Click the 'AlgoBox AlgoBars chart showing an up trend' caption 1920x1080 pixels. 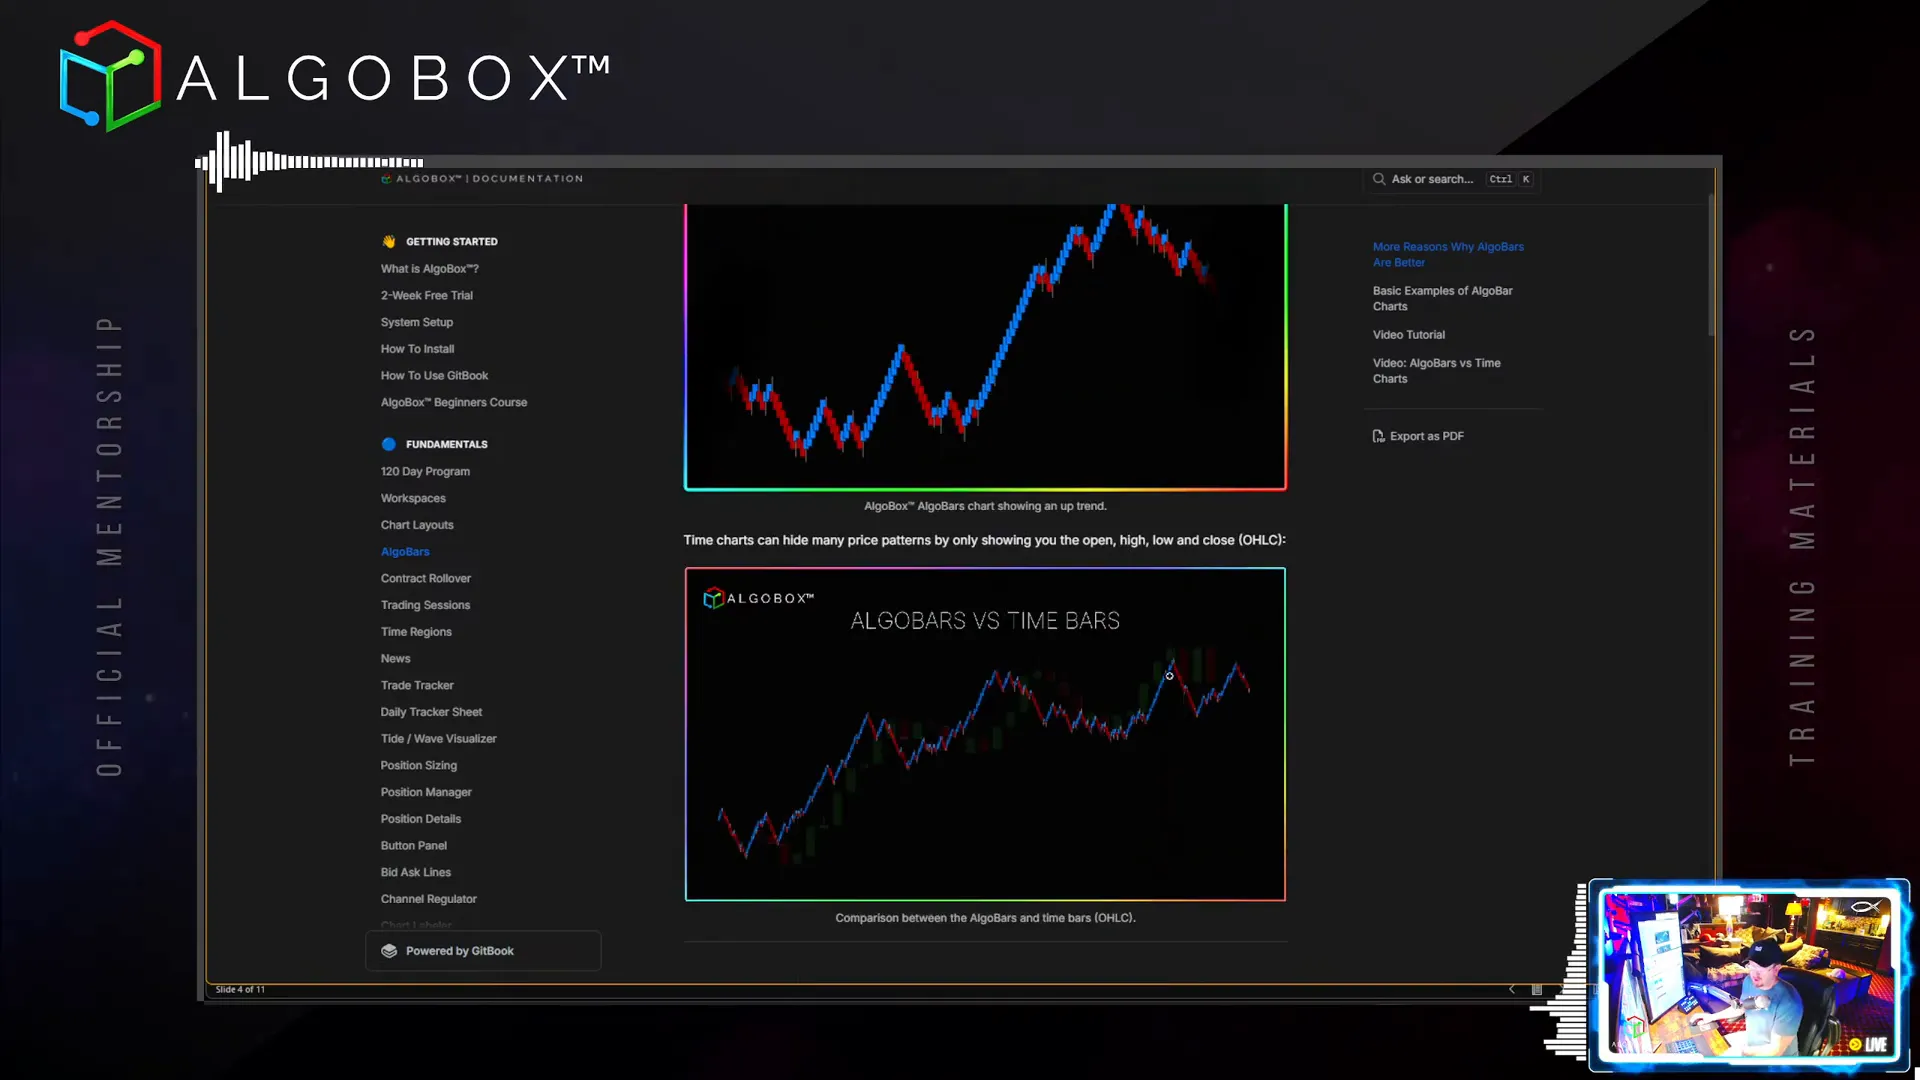click(x=985, y=506)
